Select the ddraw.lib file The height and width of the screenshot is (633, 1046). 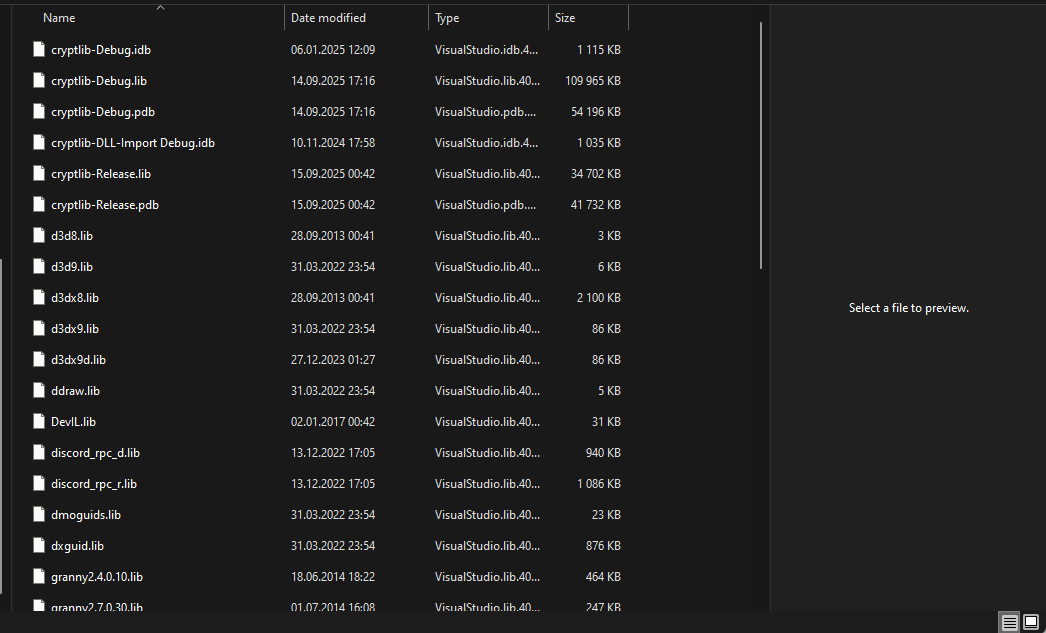click(x=75, y=390)
